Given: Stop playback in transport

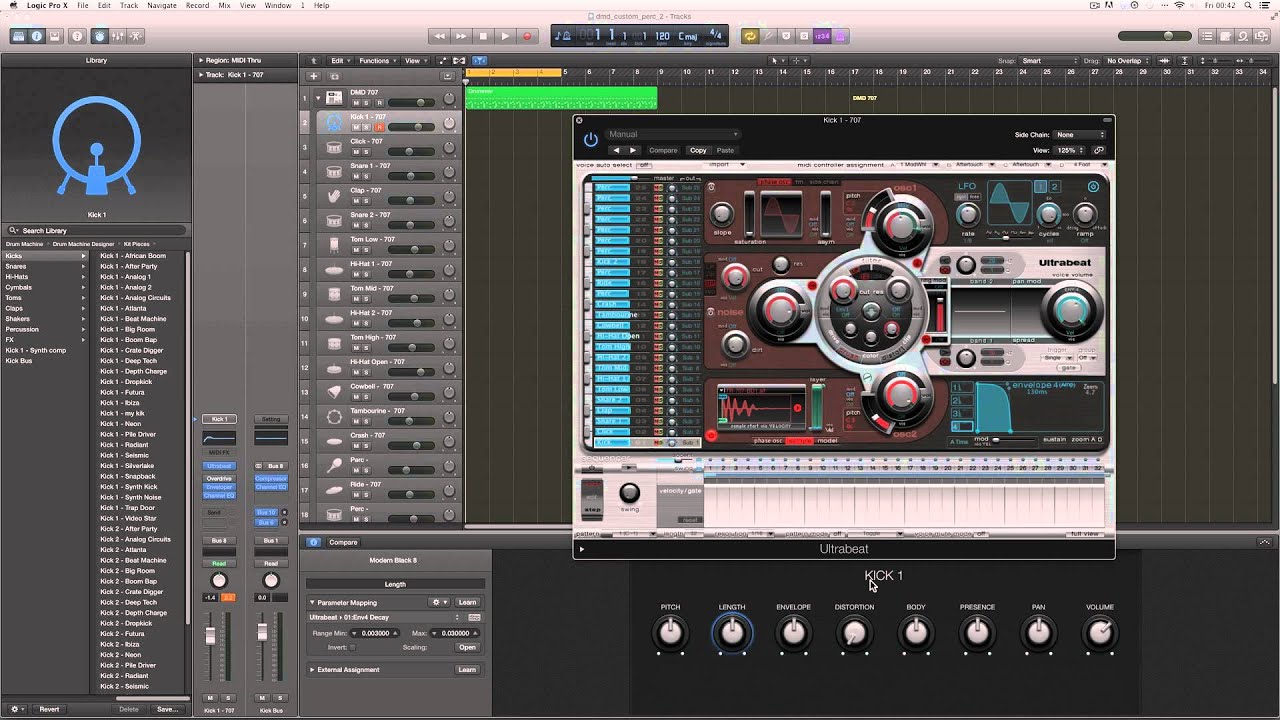Looking at the screenshot, I should tap(483, 36).
